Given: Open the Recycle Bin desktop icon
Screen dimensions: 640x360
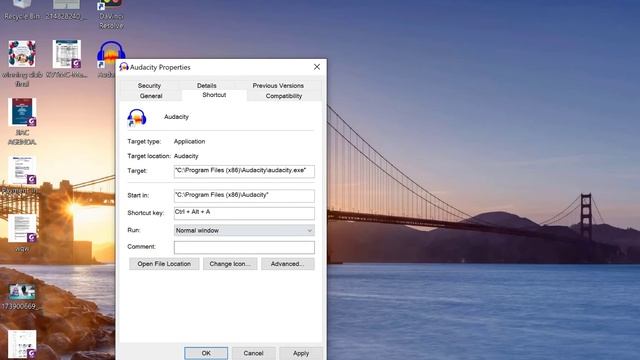Looking at the screenshot, I should click(22, 10).
